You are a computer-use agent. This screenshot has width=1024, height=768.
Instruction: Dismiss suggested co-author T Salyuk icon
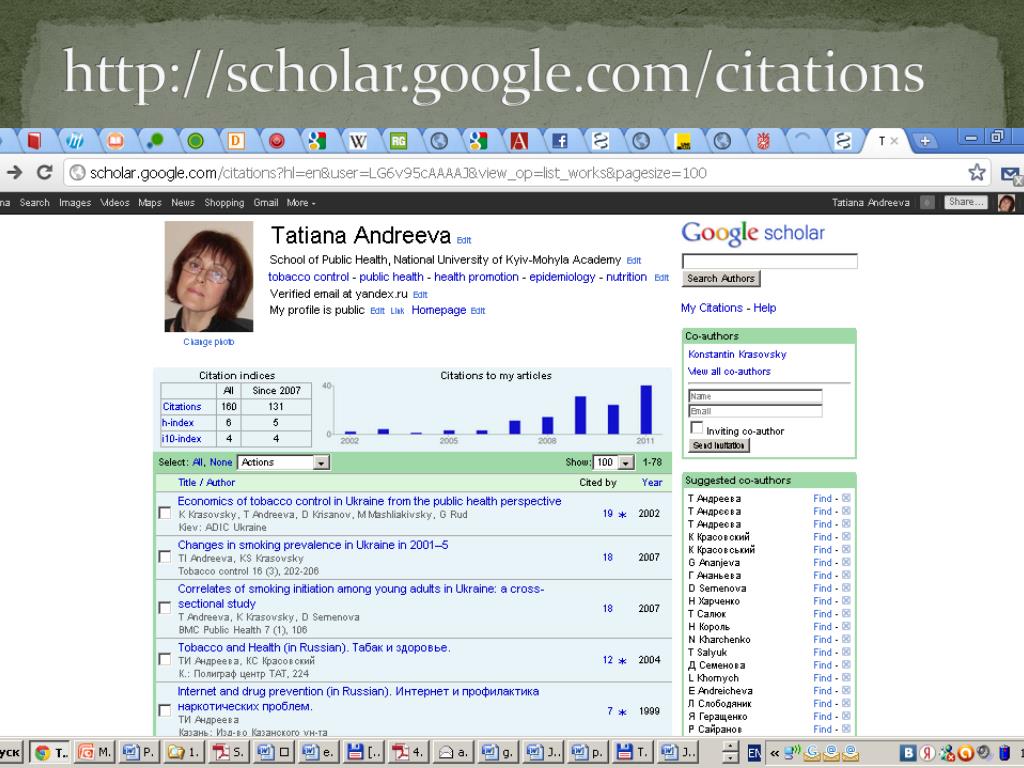pos(846,652)
